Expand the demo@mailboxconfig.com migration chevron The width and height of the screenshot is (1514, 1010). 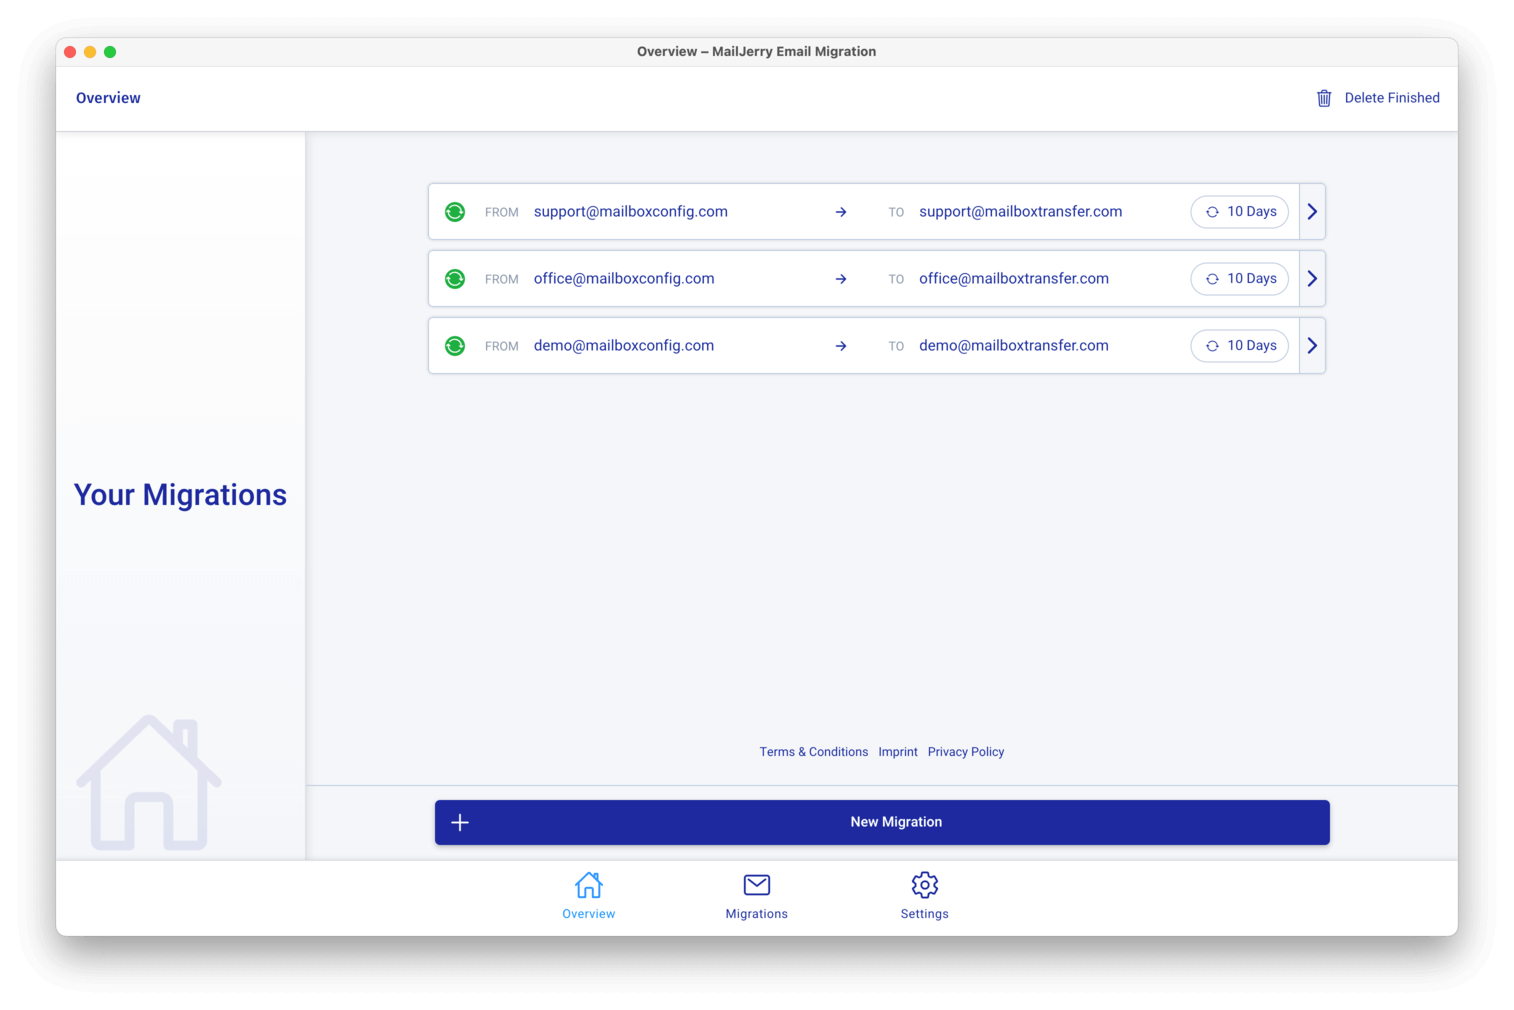[1312, 346]
